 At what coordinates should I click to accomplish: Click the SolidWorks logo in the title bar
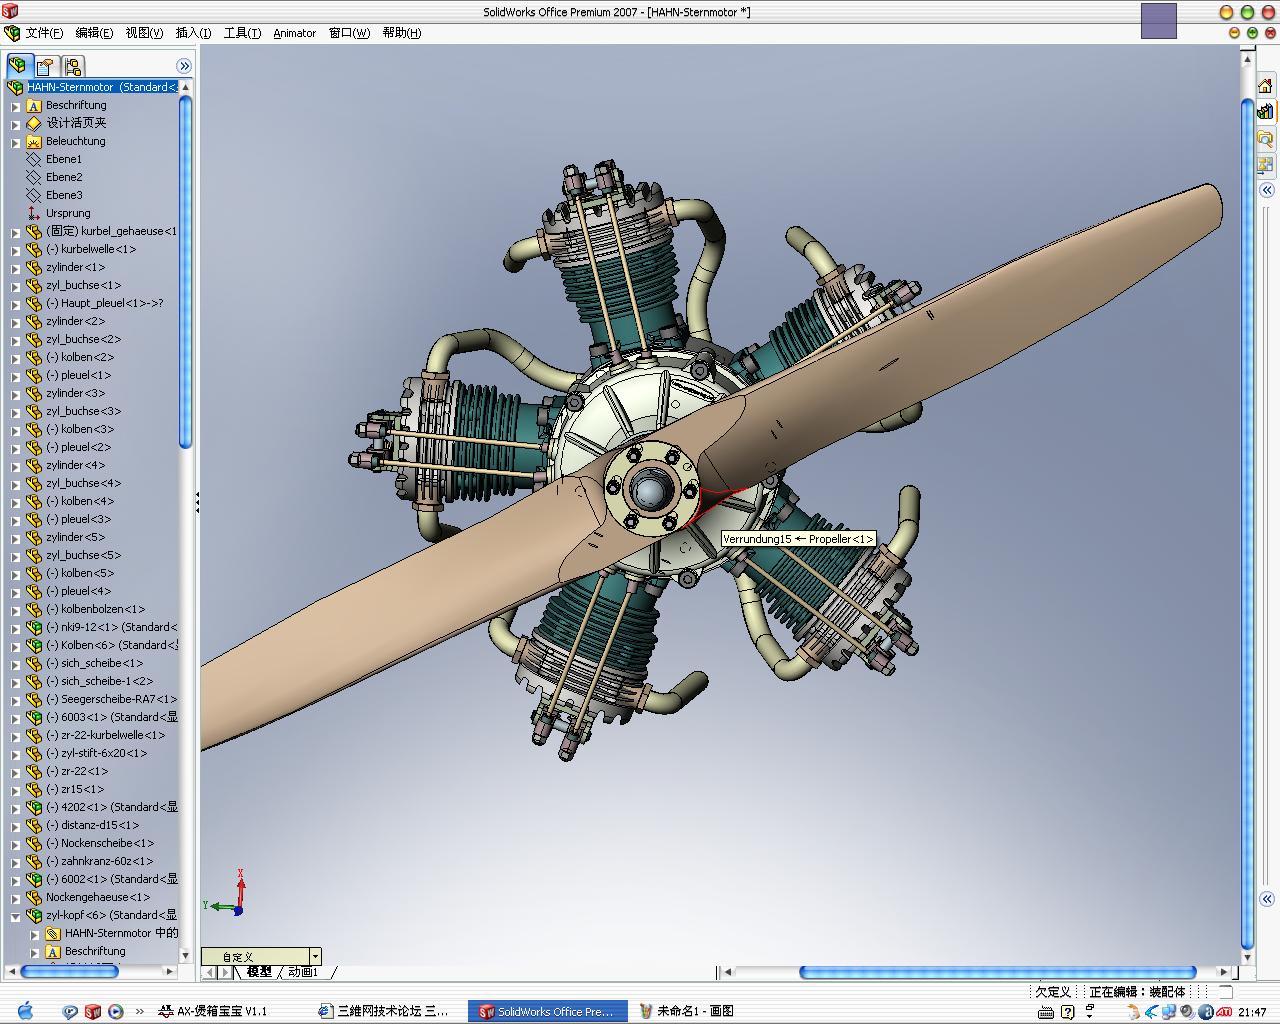[10, 11]
